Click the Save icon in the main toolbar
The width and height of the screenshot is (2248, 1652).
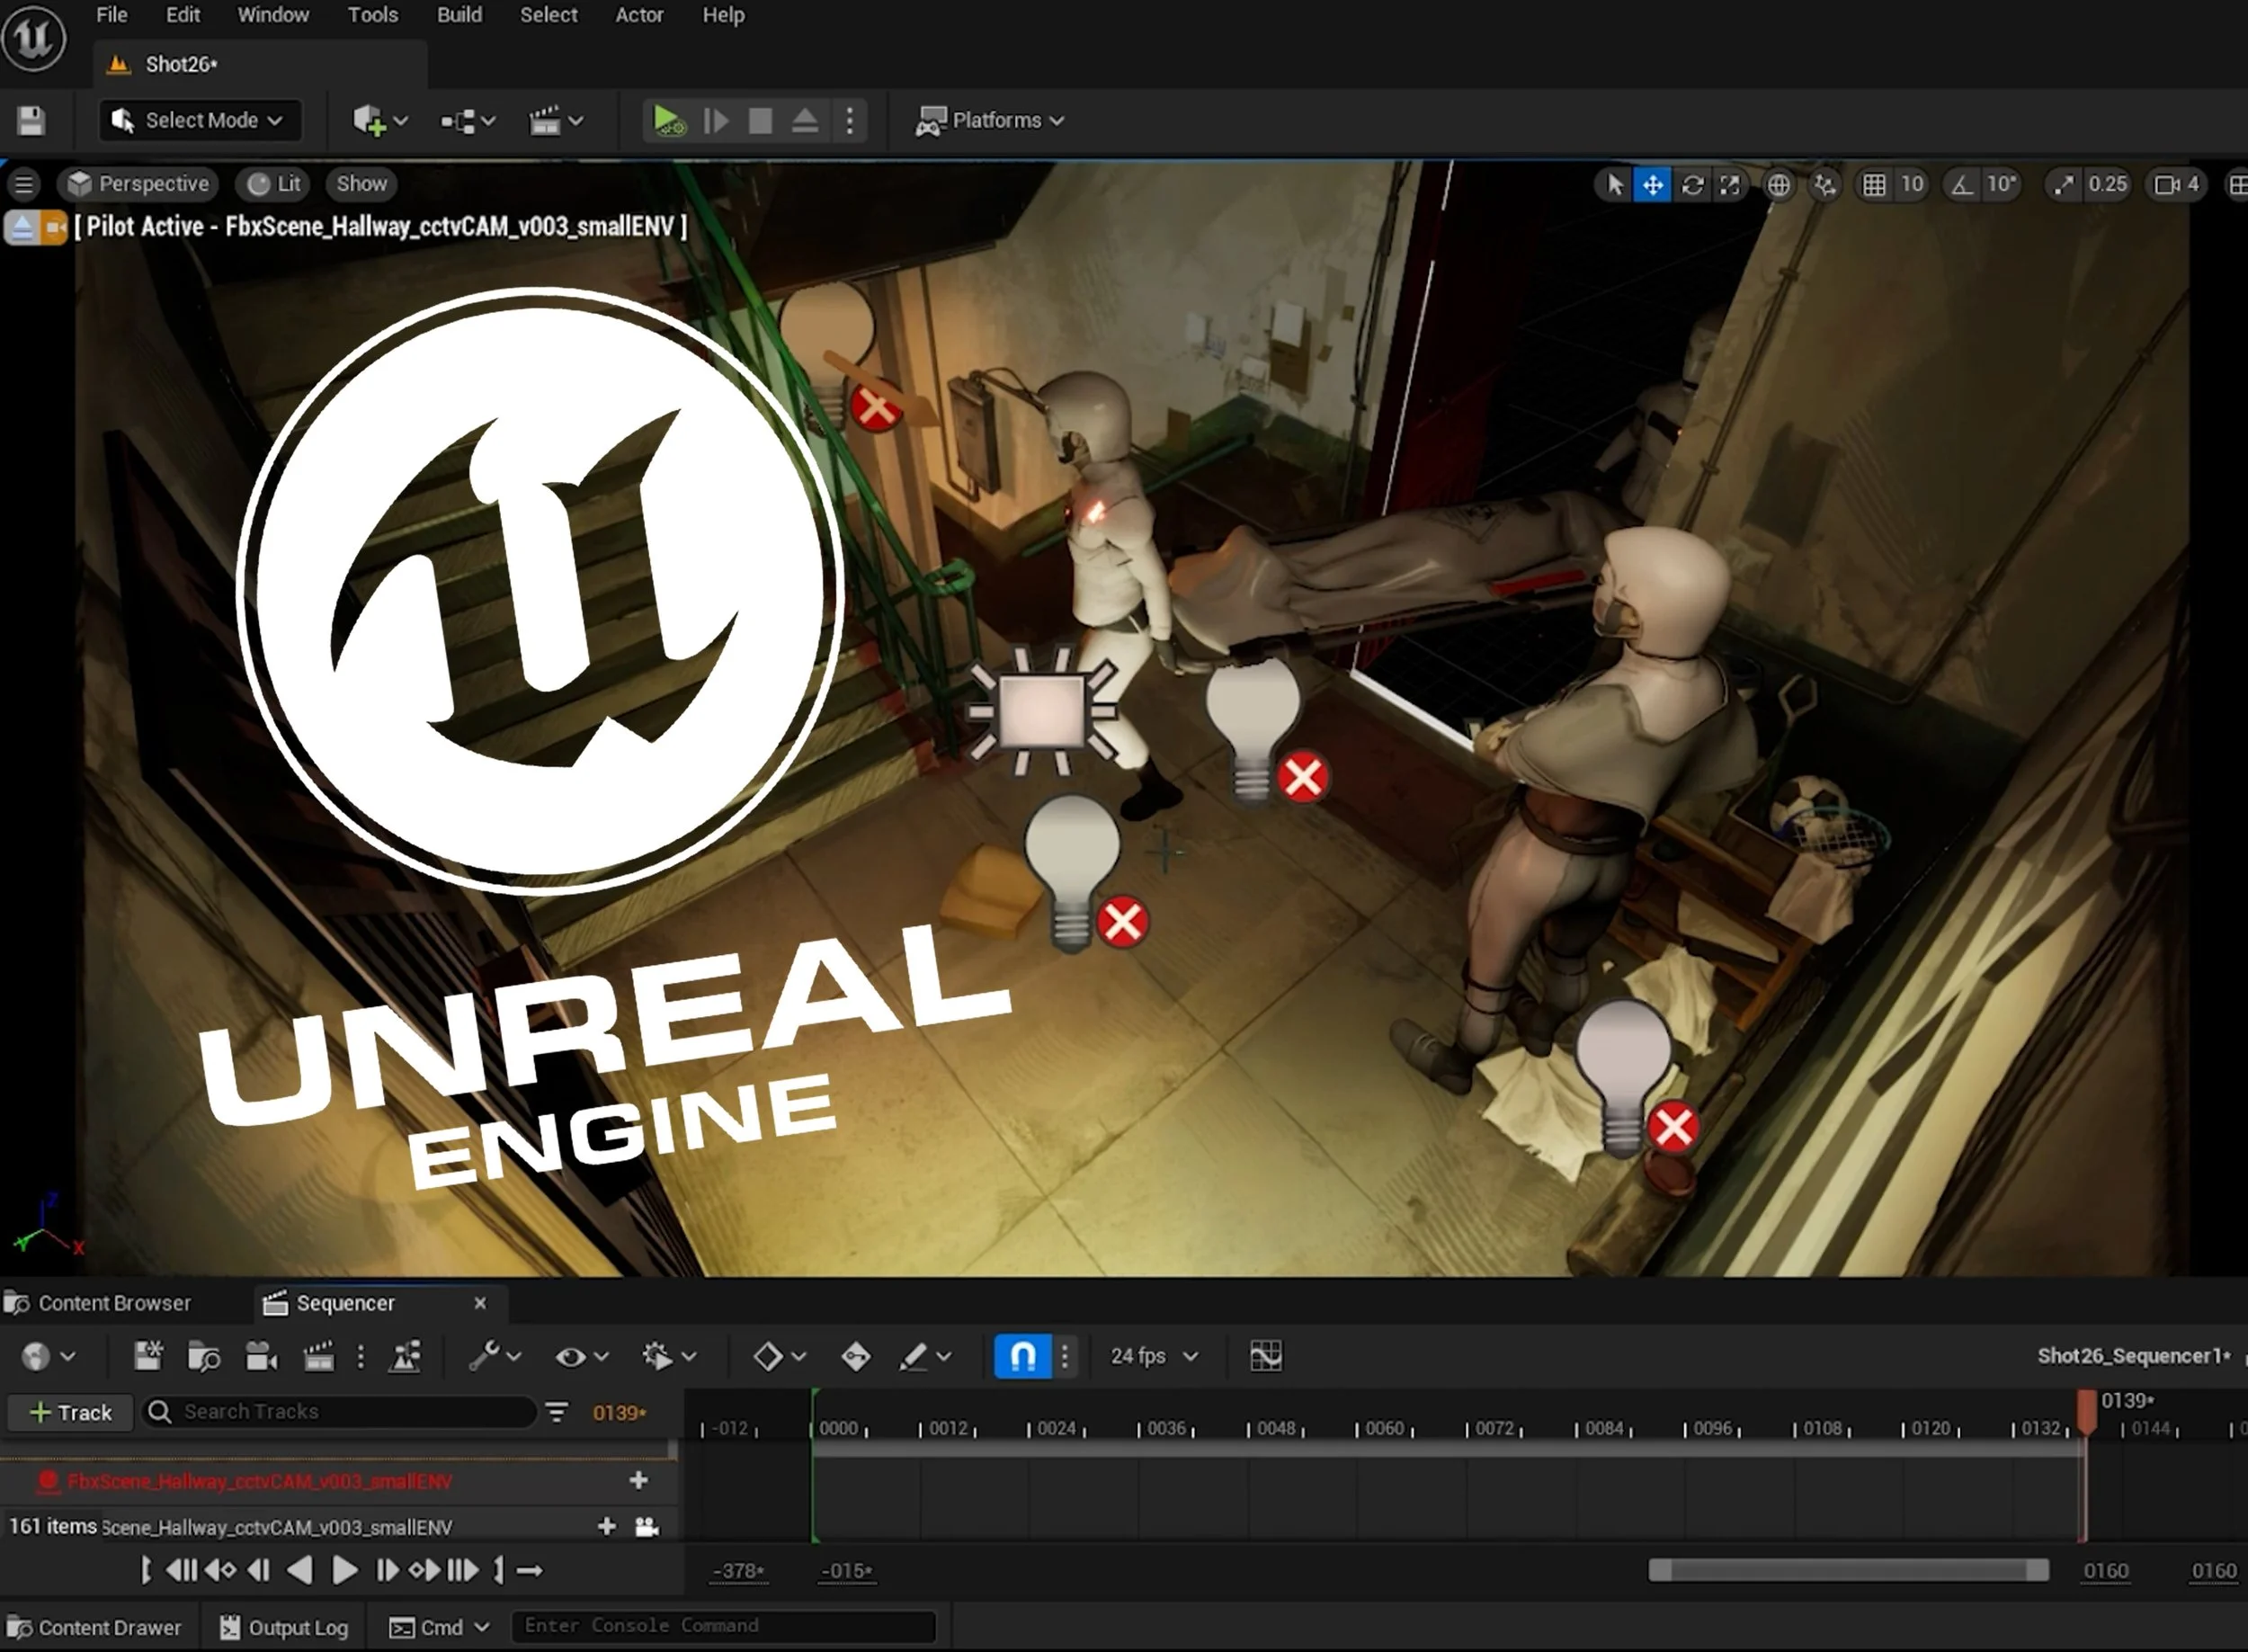[x=33, y=120]
